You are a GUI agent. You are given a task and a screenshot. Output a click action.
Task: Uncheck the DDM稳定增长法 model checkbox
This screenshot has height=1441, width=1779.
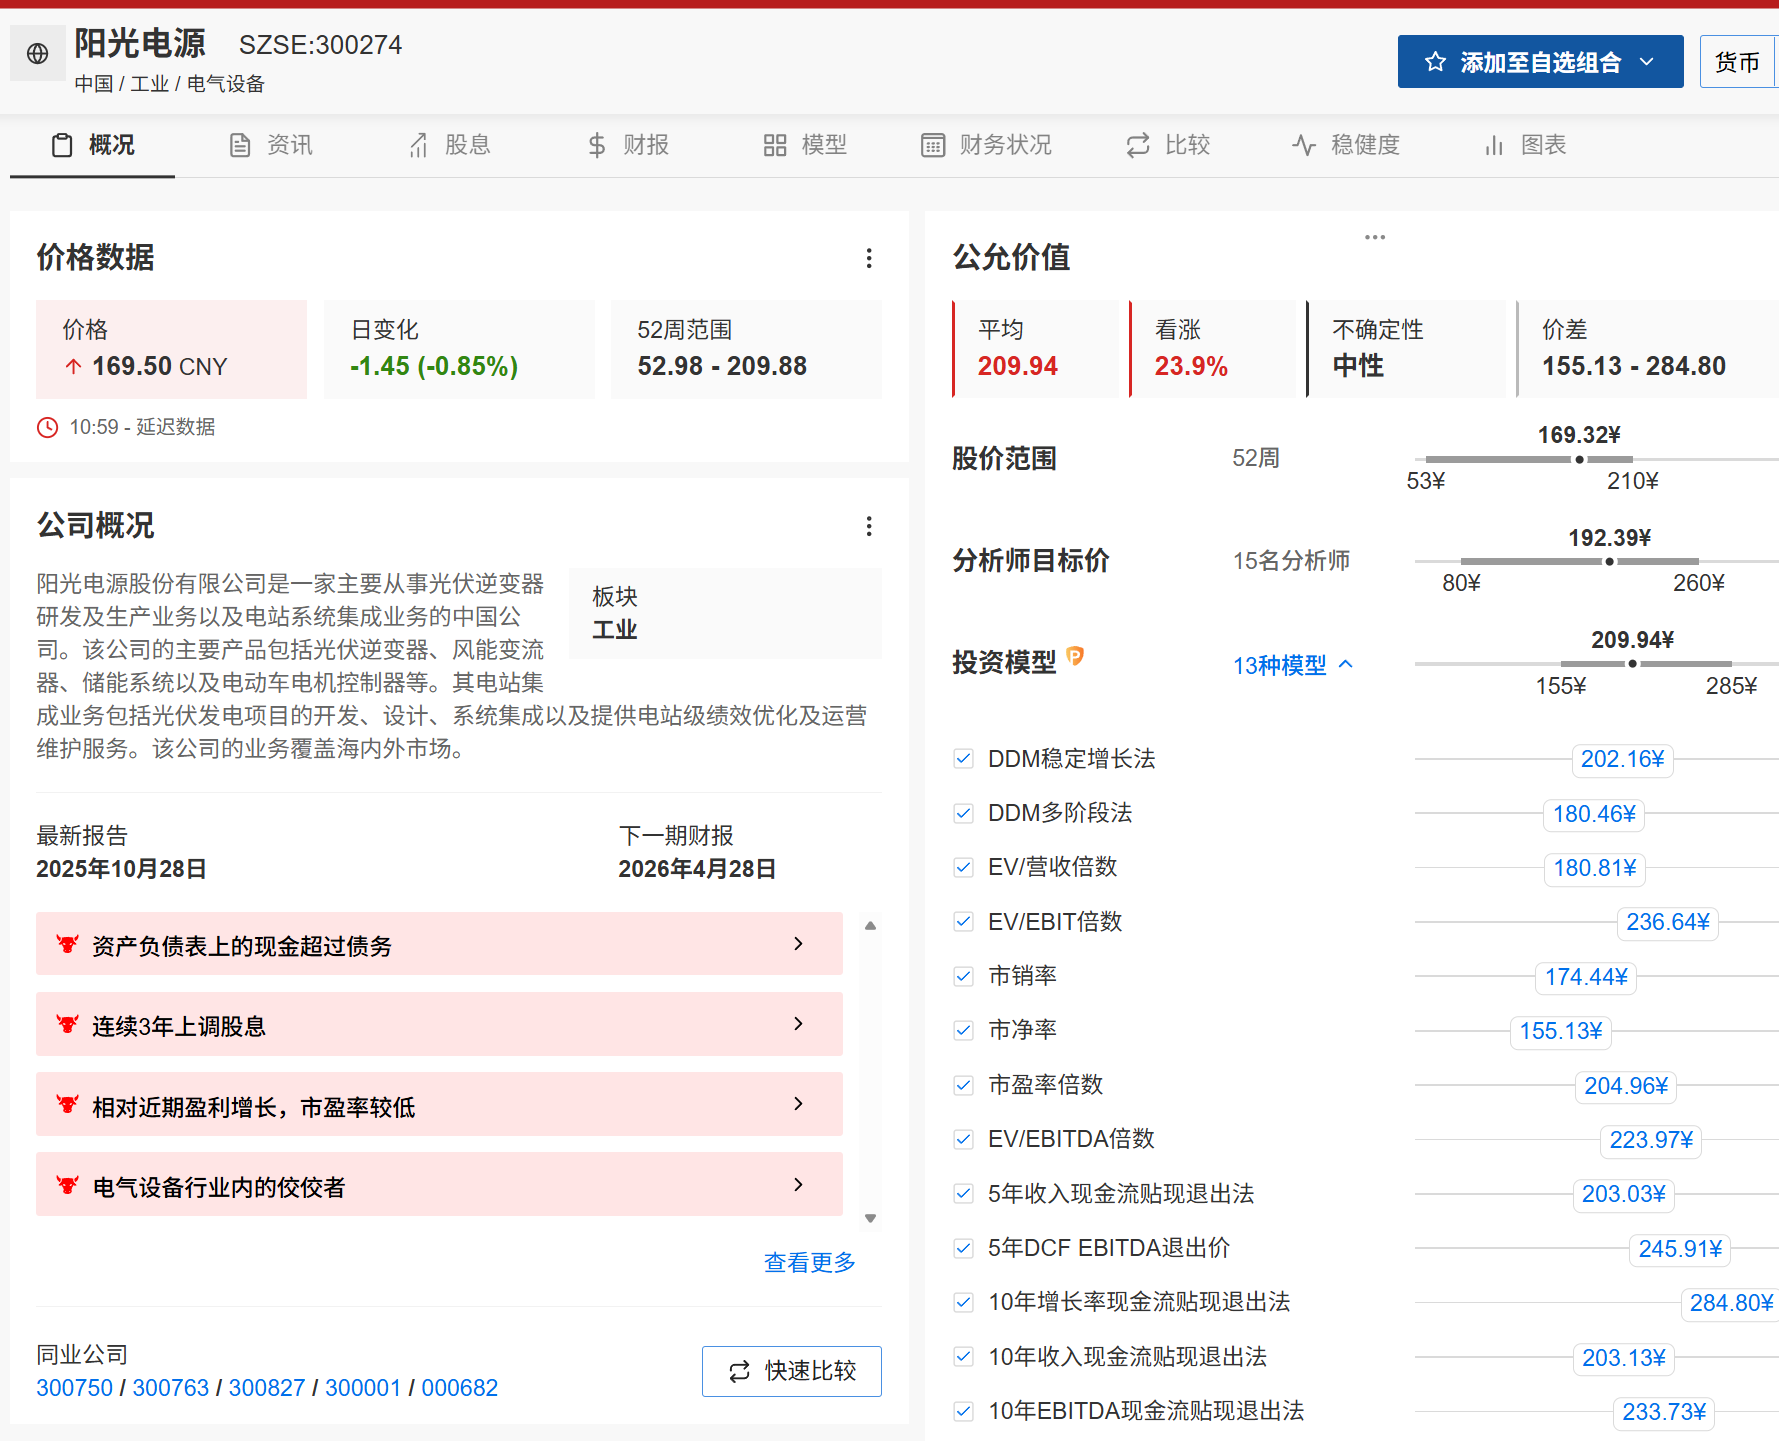(x=963, y=759)
